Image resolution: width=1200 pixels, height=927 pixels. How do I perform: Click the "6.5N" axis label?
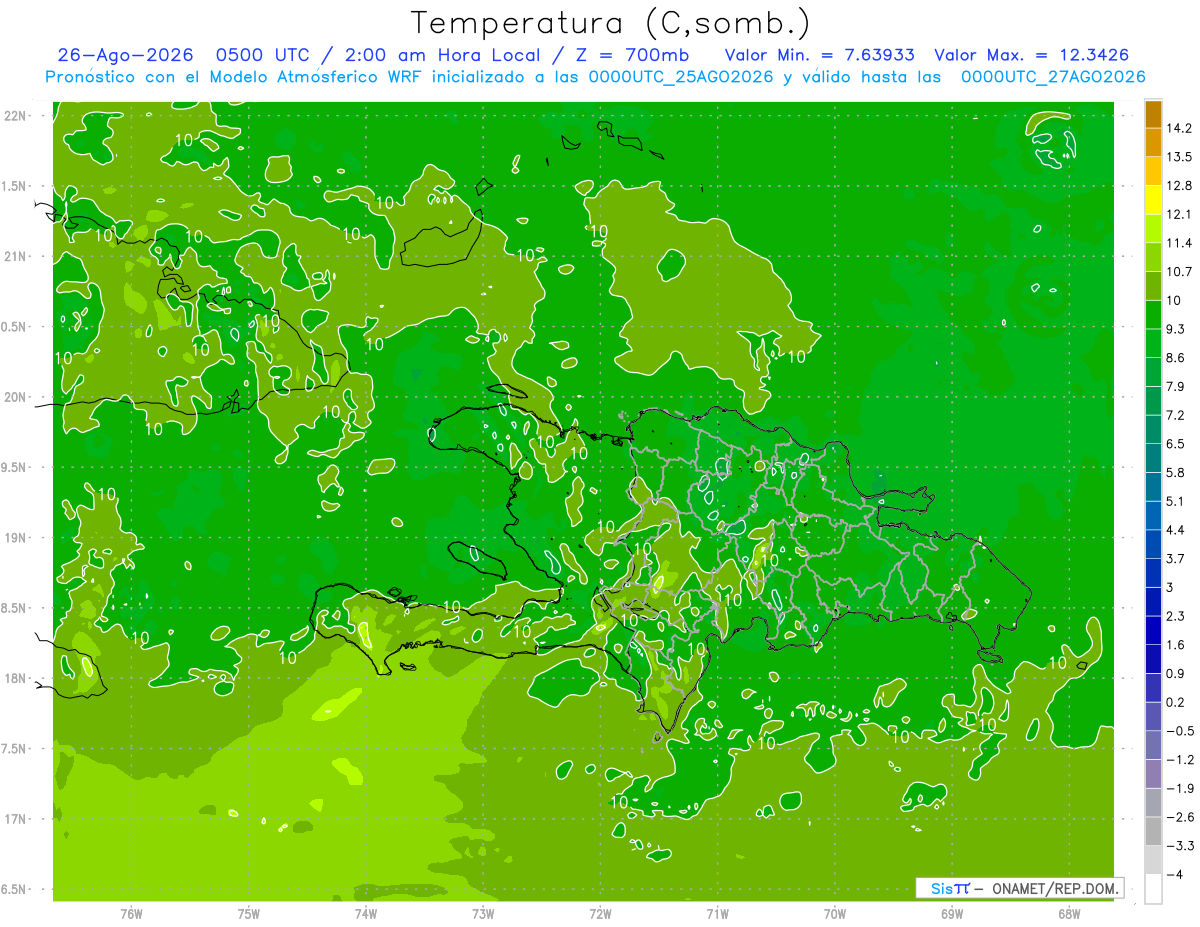pyautogui.click(x=14, y=890)
